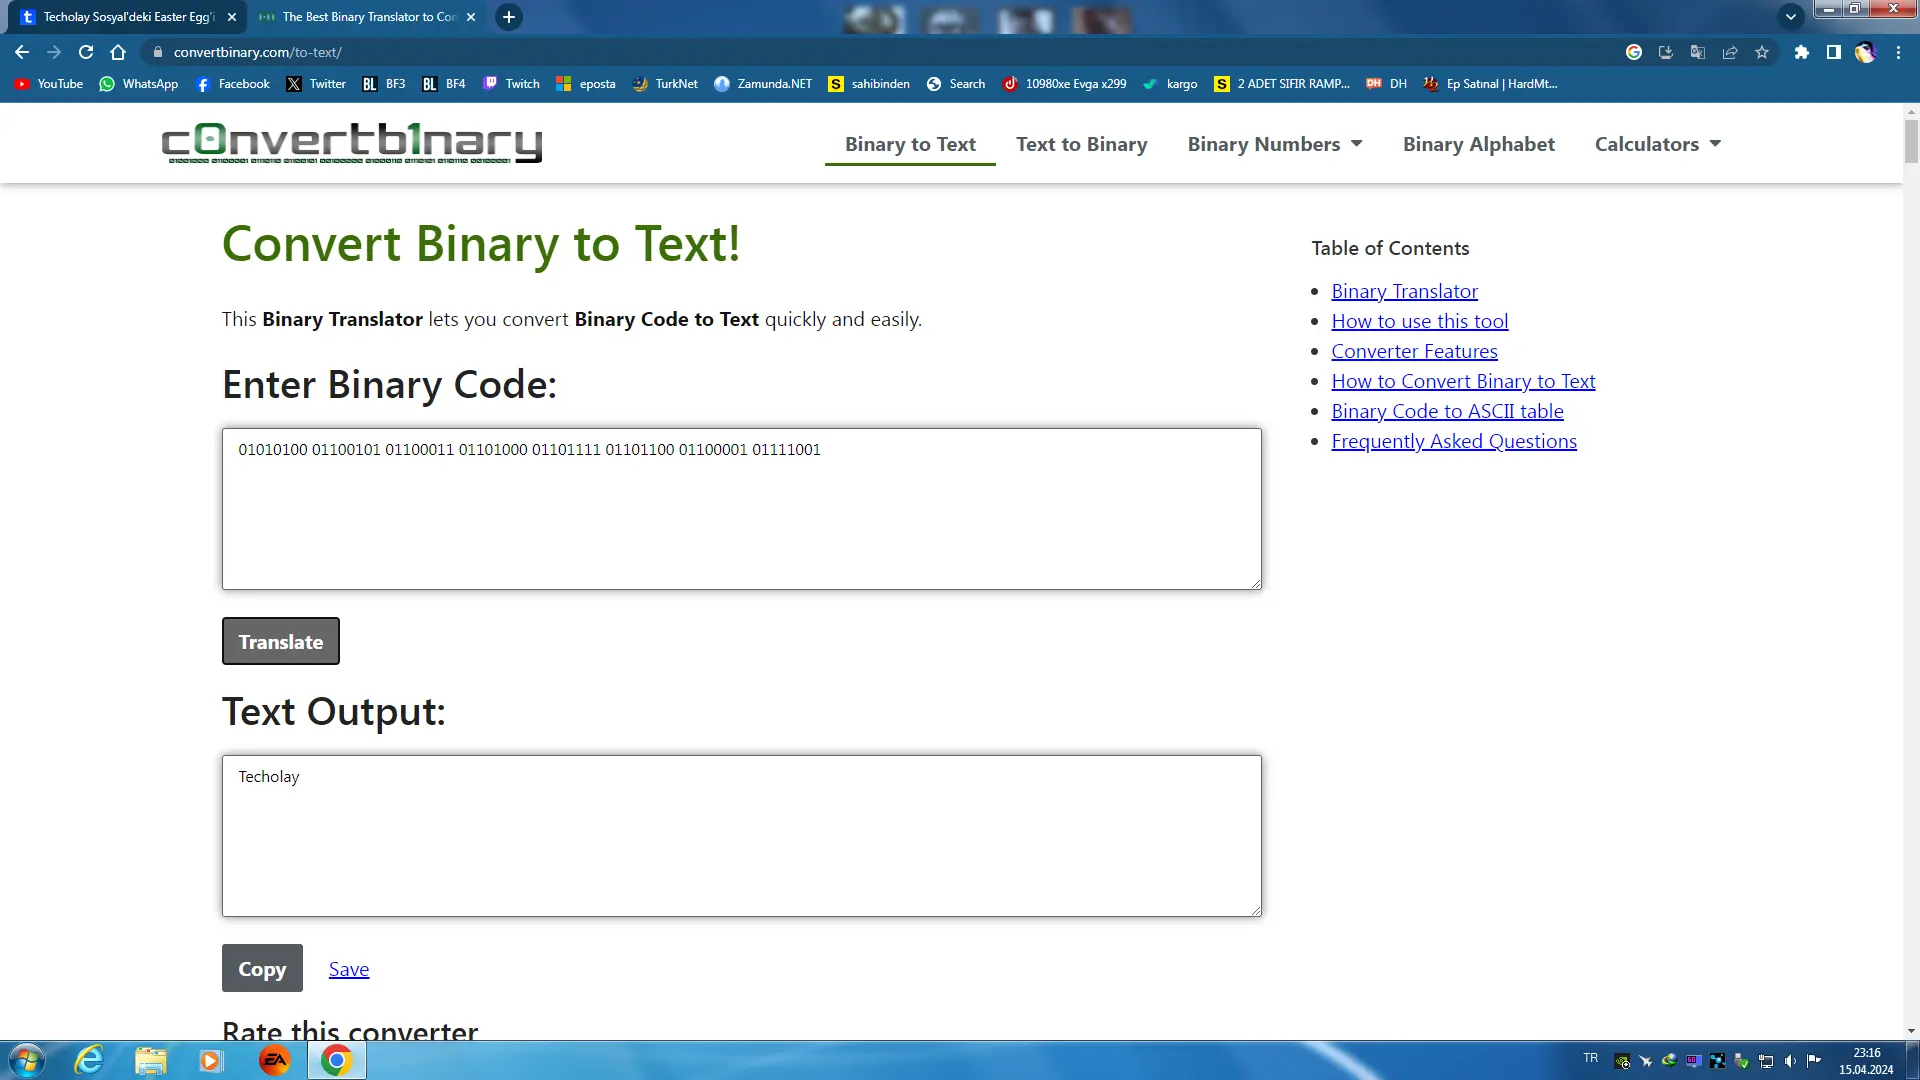Open the Facebook bookmark

point(233,84)
